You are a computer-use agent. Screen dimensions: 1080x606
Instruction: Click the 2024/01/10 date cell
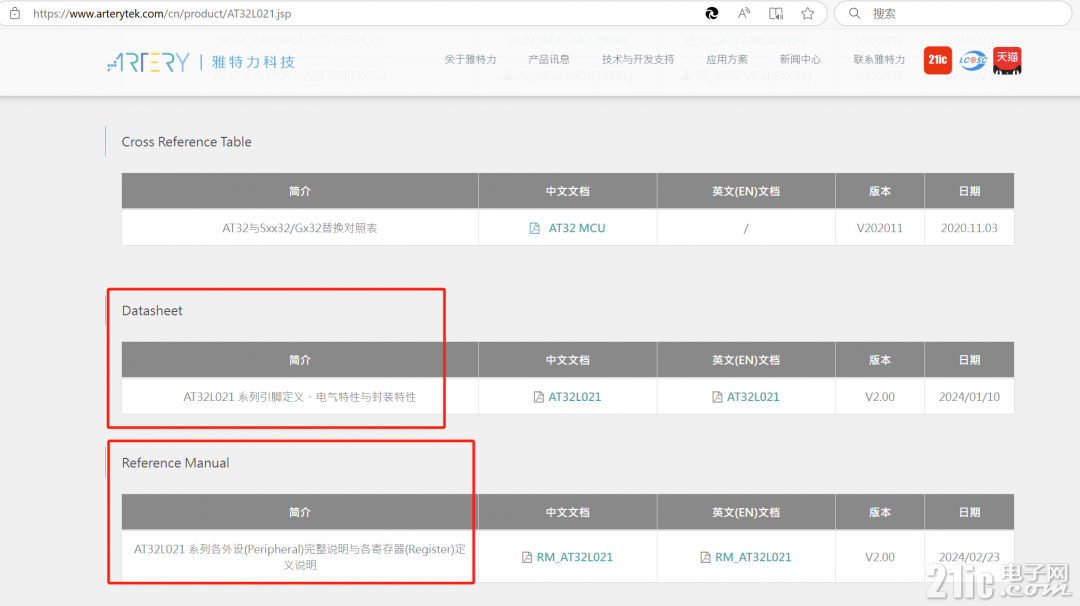click(x=969, y=397)
